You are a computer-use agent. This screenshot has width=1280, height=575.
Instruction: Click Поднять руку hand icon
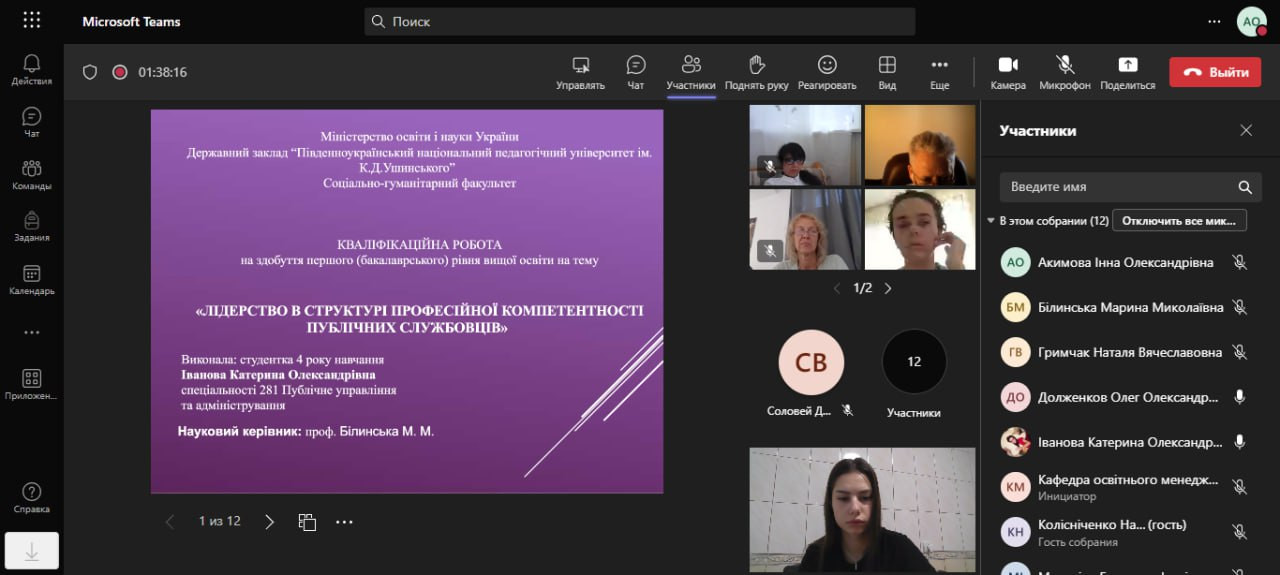click(x=756, y=66)
